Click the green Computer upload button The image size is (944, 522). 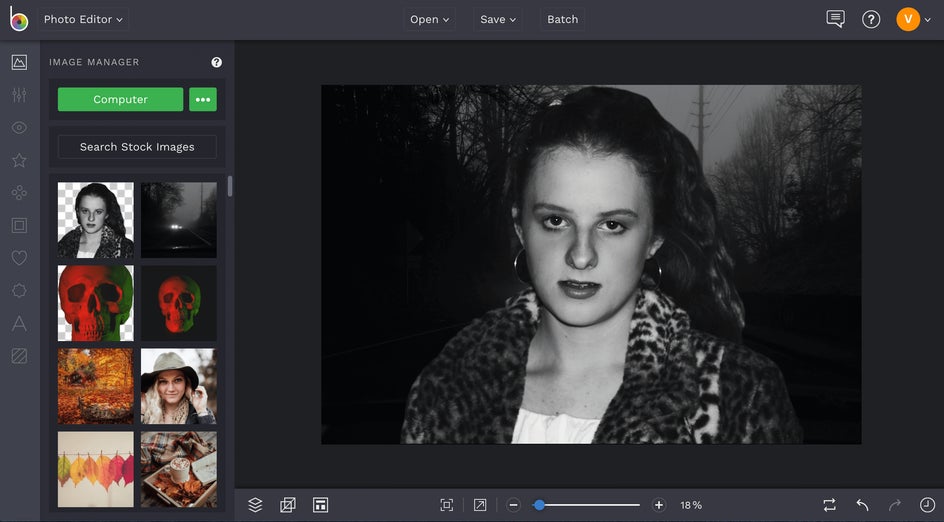(x=120, y=100)
